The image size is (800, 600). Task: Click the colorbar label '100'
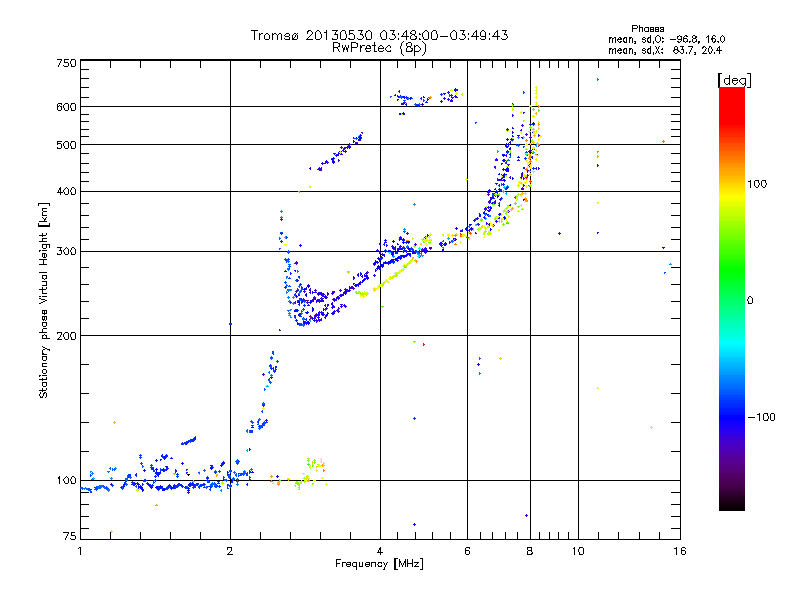coord(757,184)
